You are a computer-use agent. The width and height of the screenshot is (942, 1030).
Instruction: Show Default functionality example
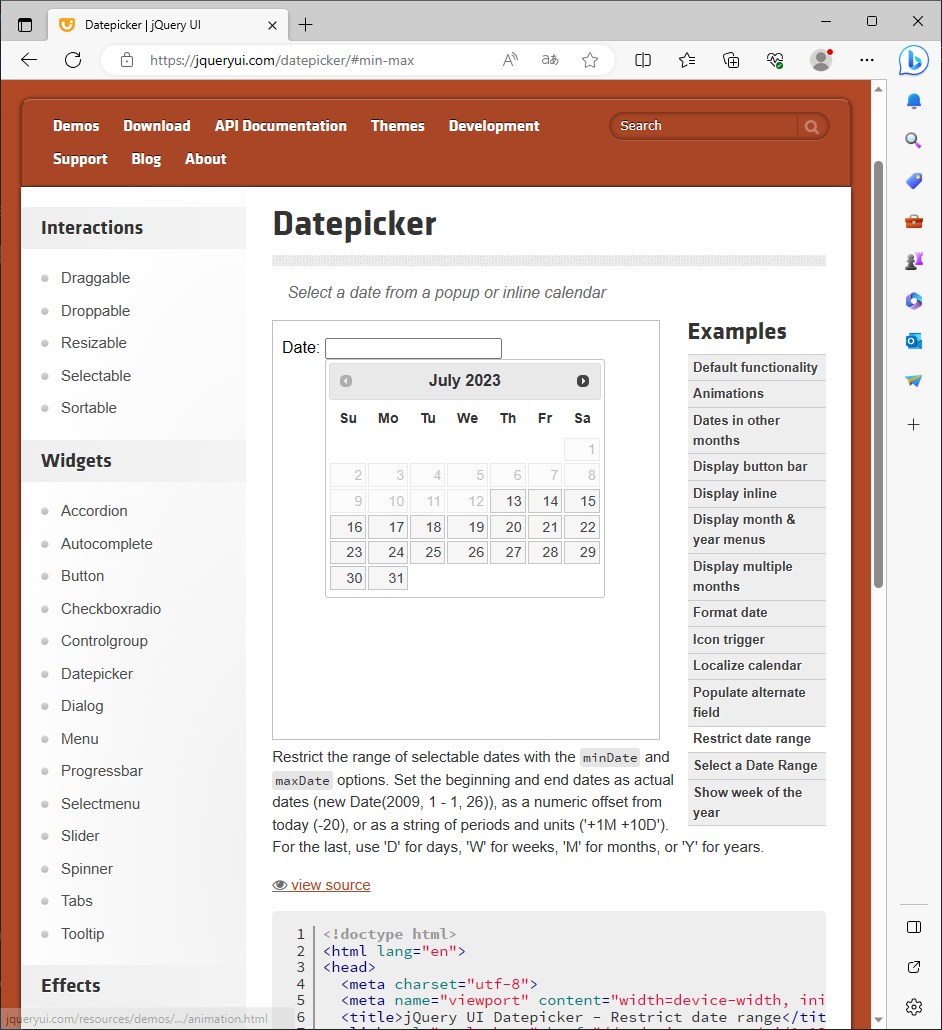coord(757,367)
